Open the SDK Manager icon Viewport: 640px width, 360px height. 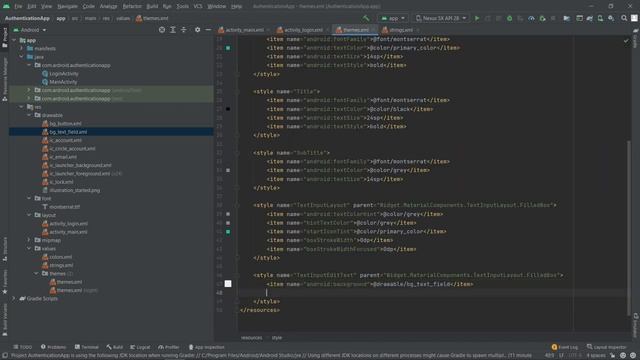(x=611, y=18)
